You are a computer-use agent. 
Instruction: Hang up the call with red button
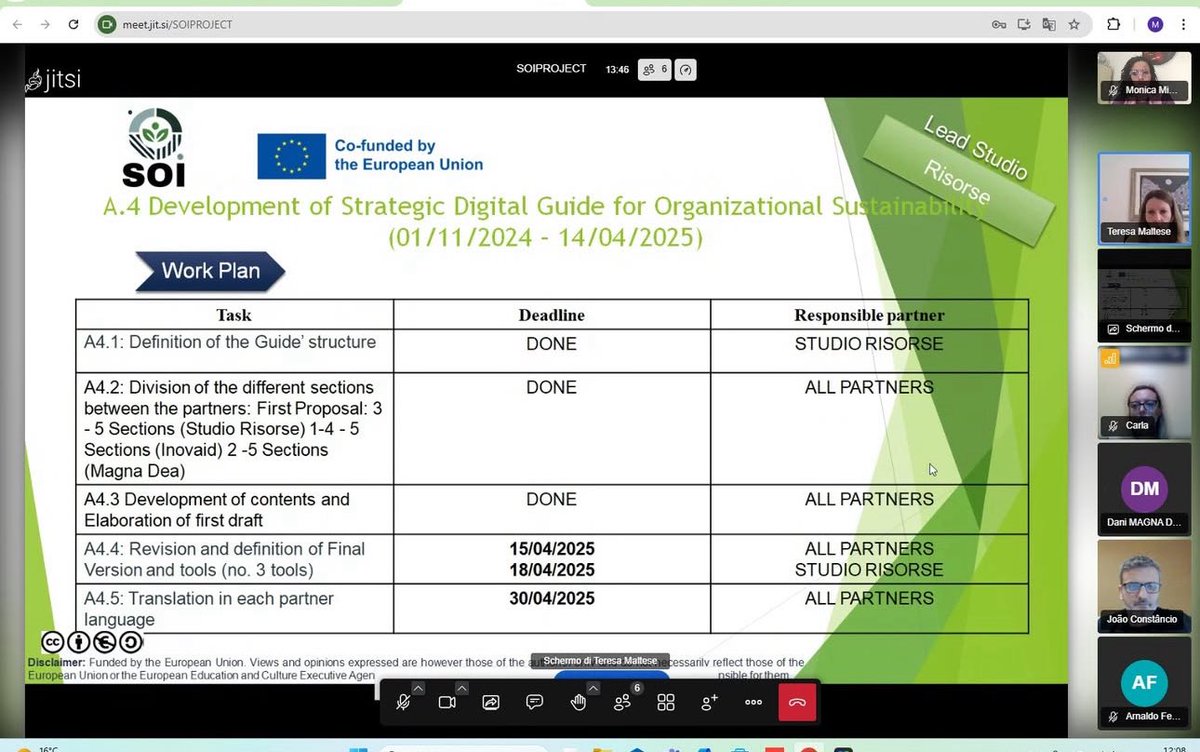coord(797,703)
